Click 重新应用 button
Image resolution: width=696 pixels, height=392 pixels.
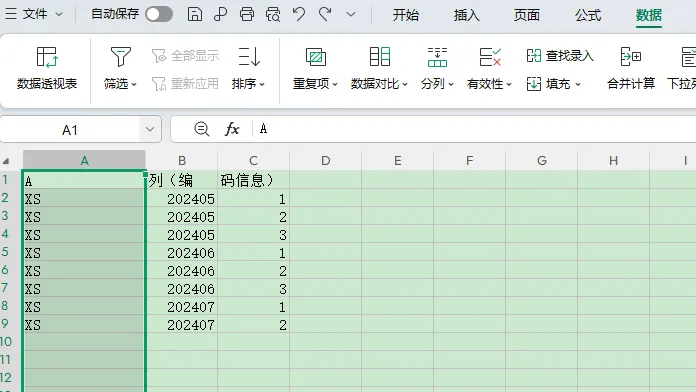pyautogui.click(x=186, y=83)
